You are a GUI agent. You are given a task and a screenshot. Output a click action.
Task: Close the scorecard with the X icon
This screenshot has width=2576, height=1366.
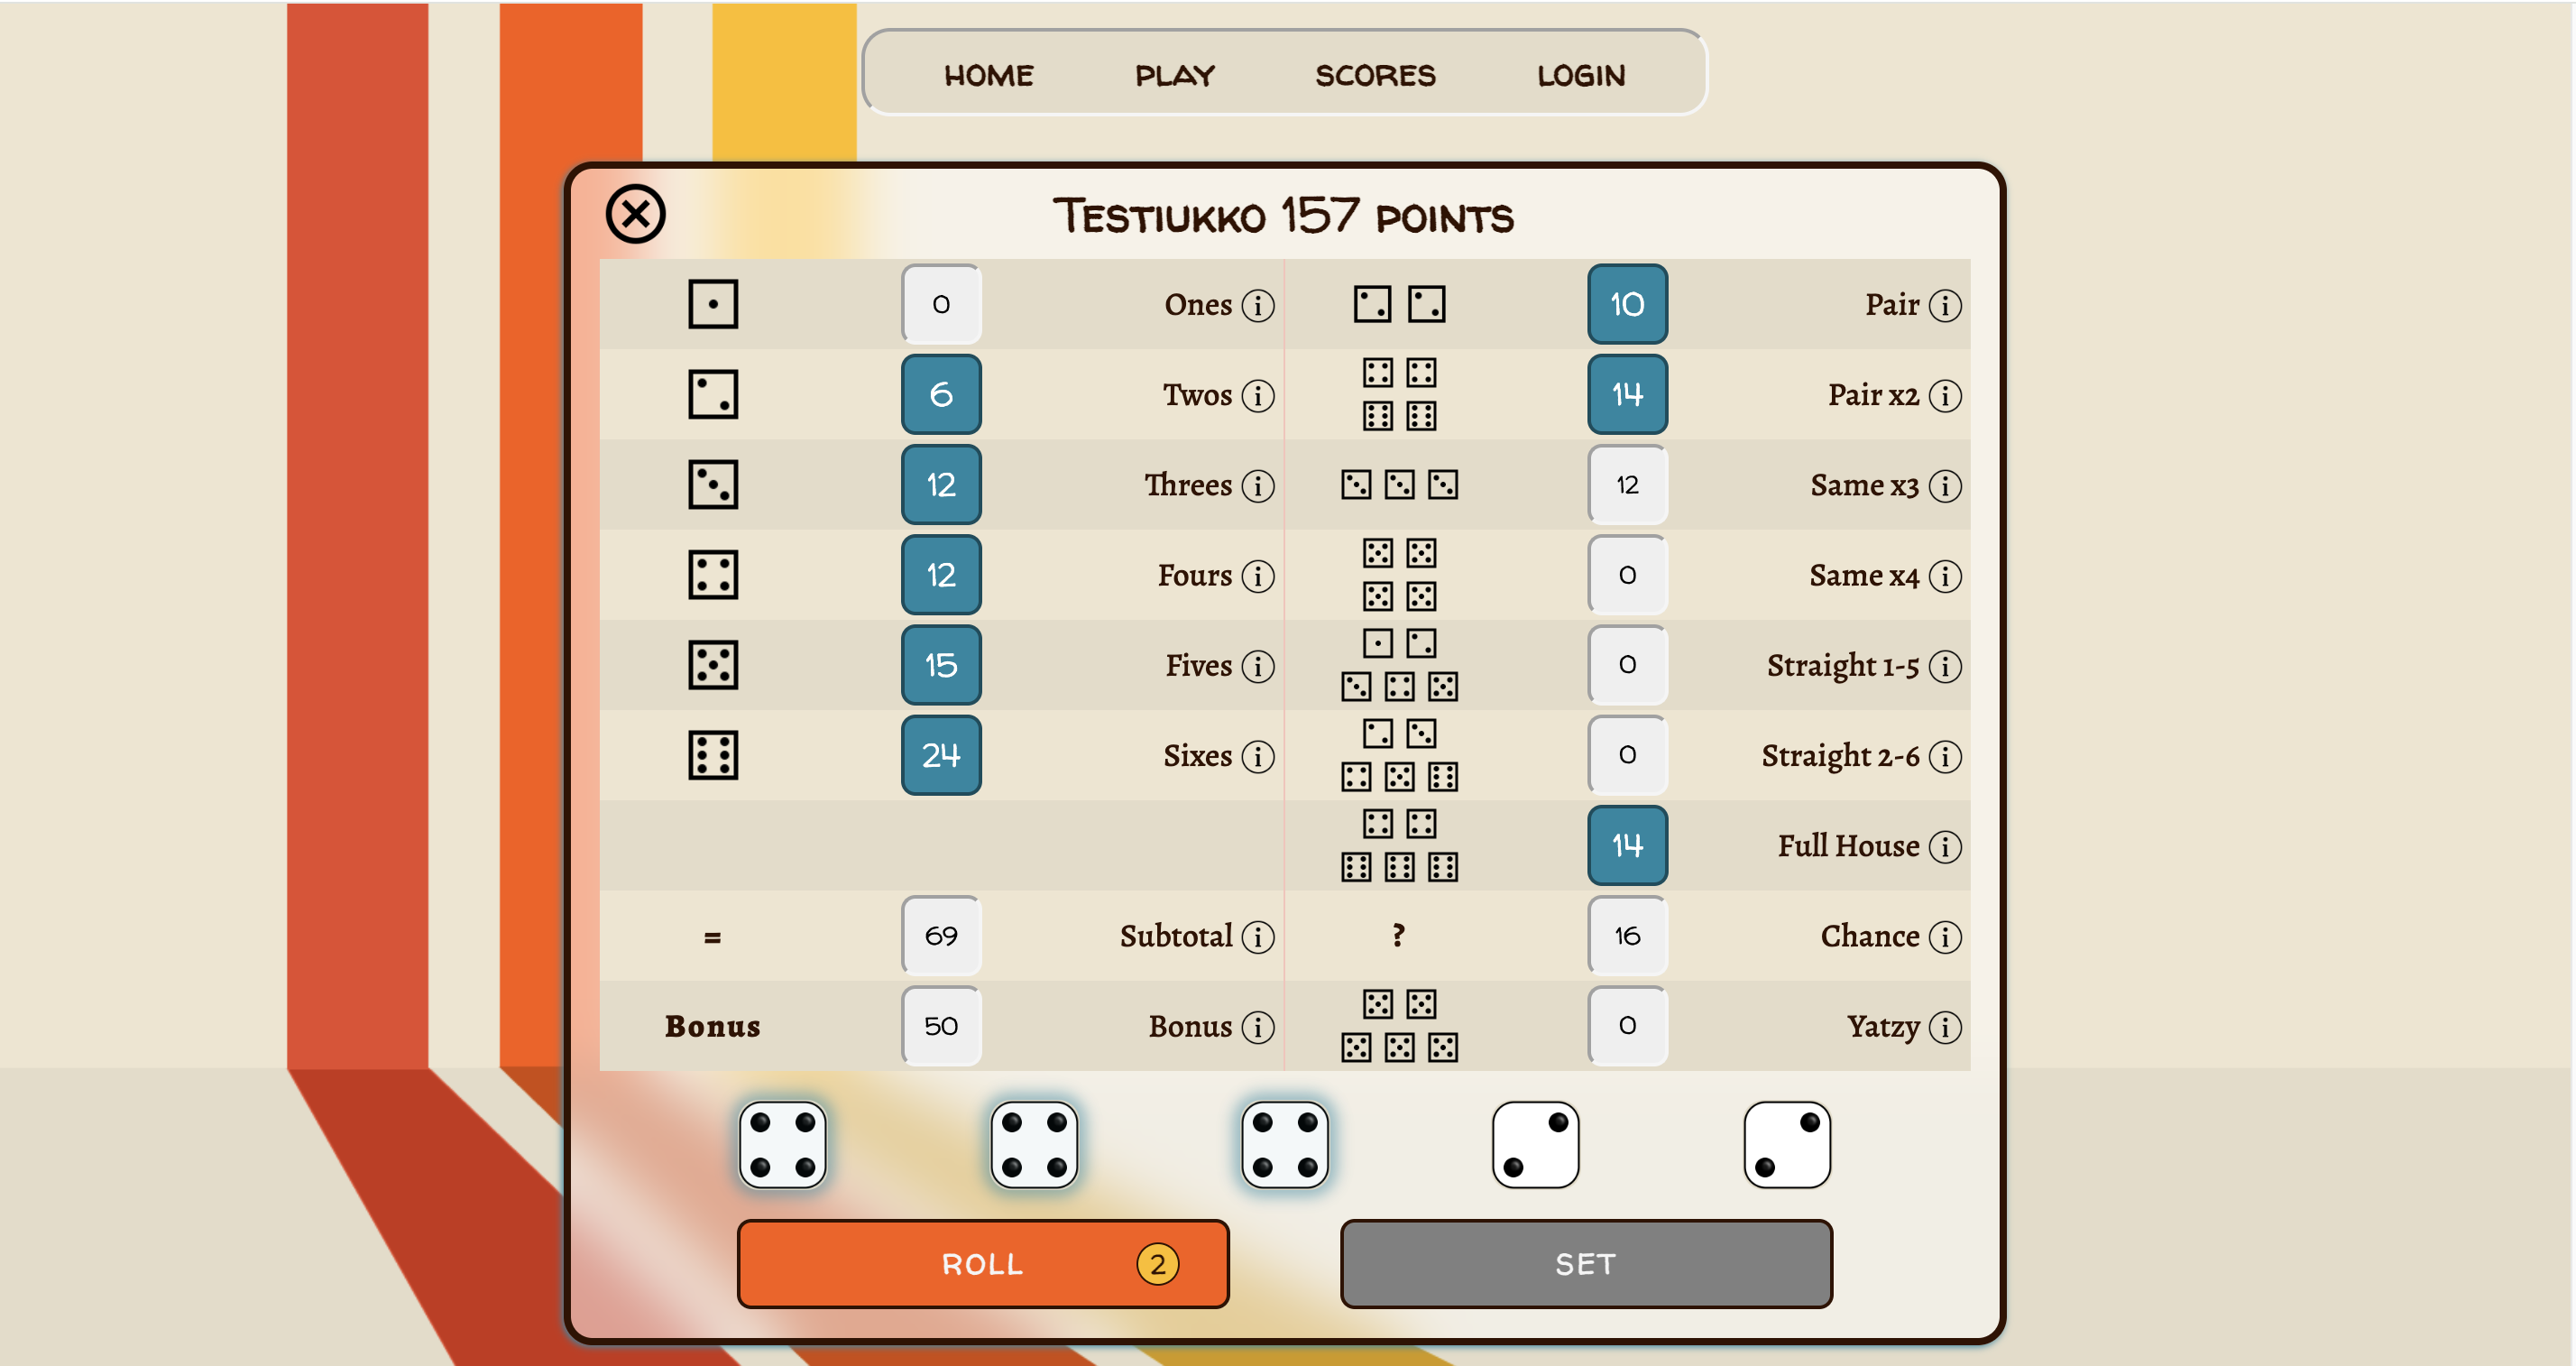pyautogui.click(x=635, y=213)
